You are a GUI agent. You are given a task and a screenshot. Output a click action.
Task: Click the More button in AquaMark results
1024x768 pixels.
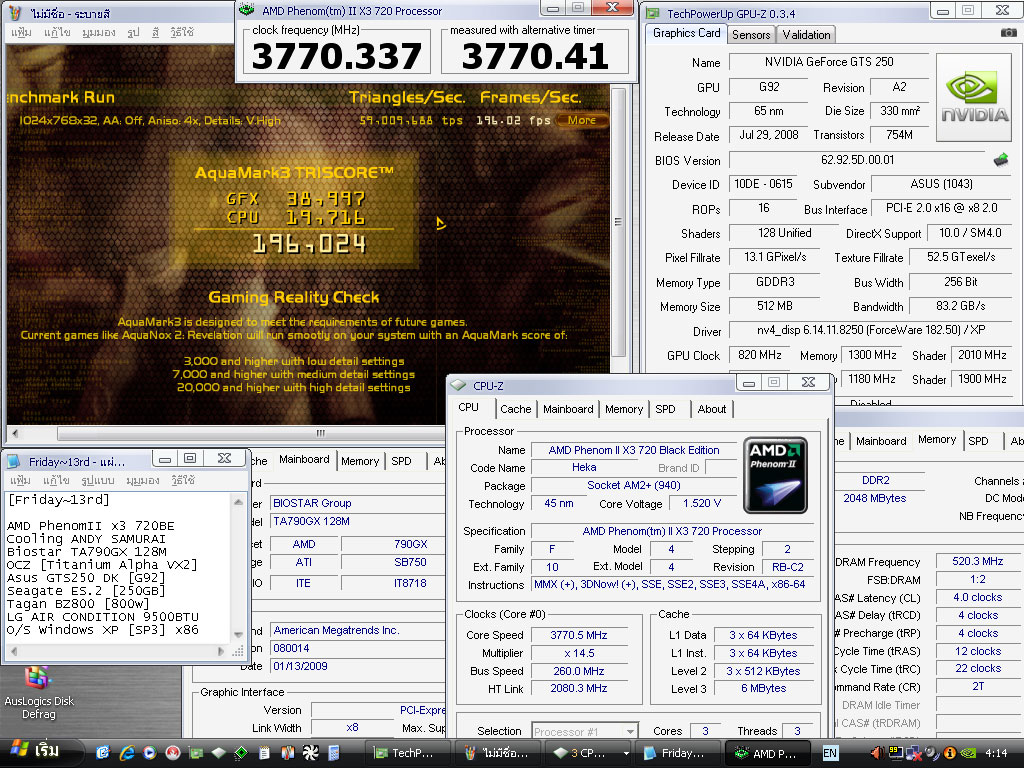click(582, 120)
